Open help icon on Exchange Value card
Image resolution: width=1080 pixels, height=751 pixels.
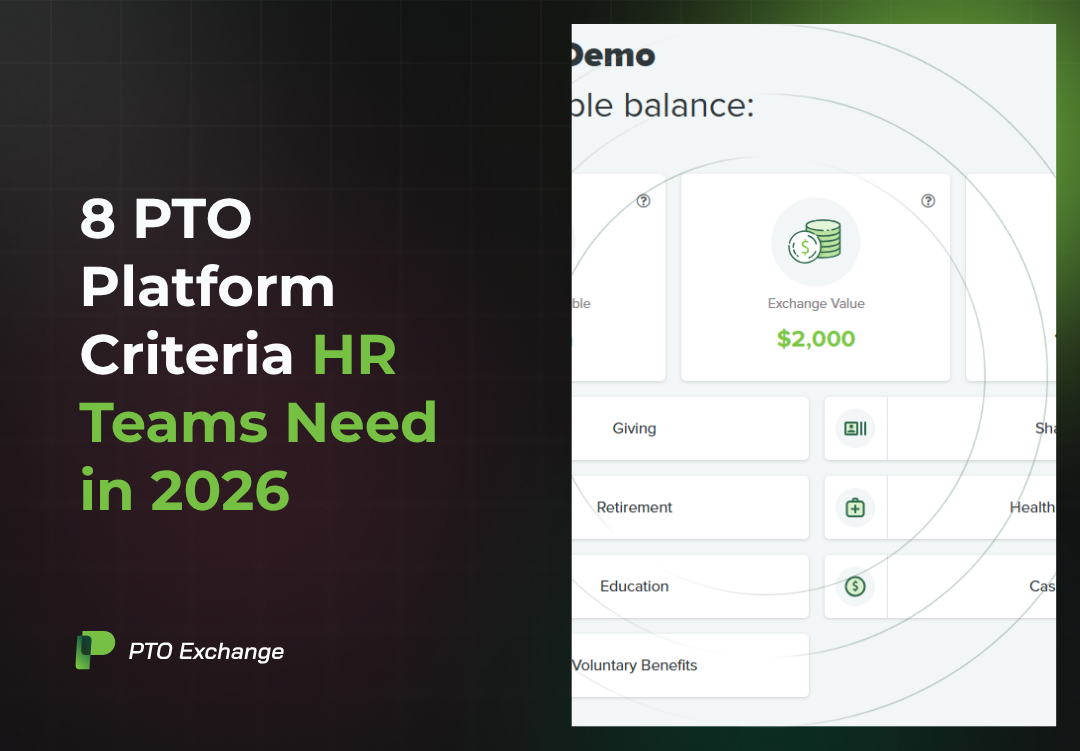[x=928, y=200]
